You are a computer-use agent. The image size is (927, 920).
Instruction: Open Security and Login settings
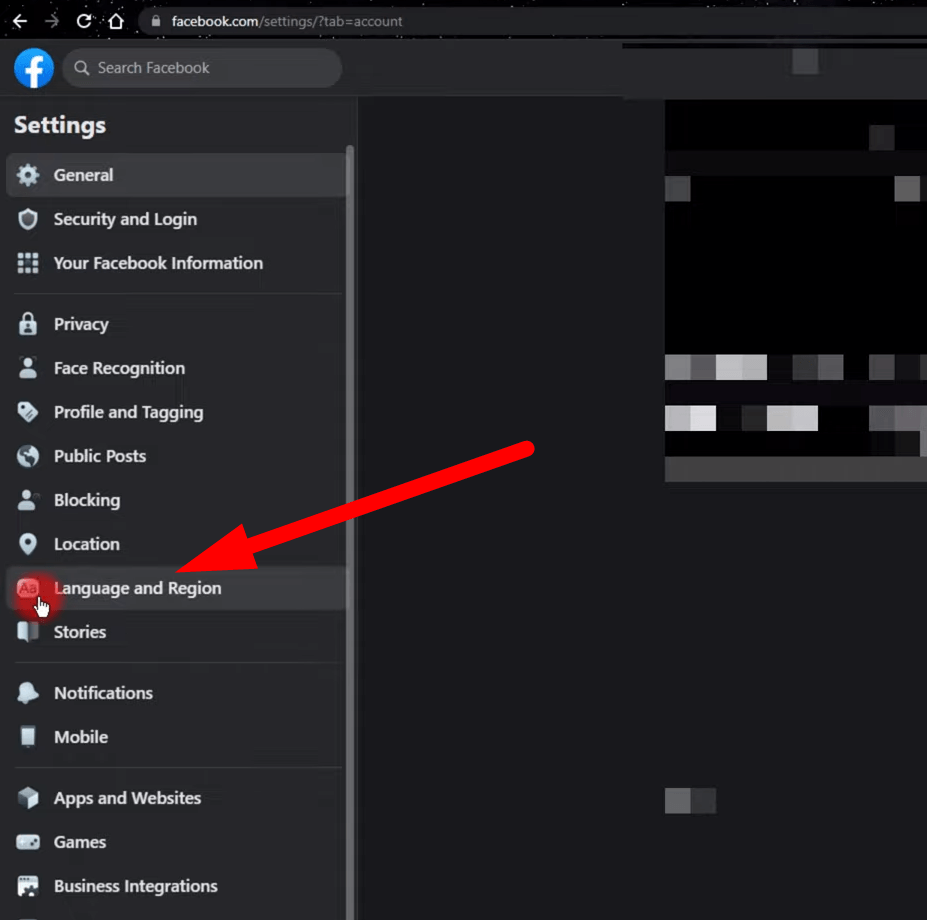click(x=176, y=219)
